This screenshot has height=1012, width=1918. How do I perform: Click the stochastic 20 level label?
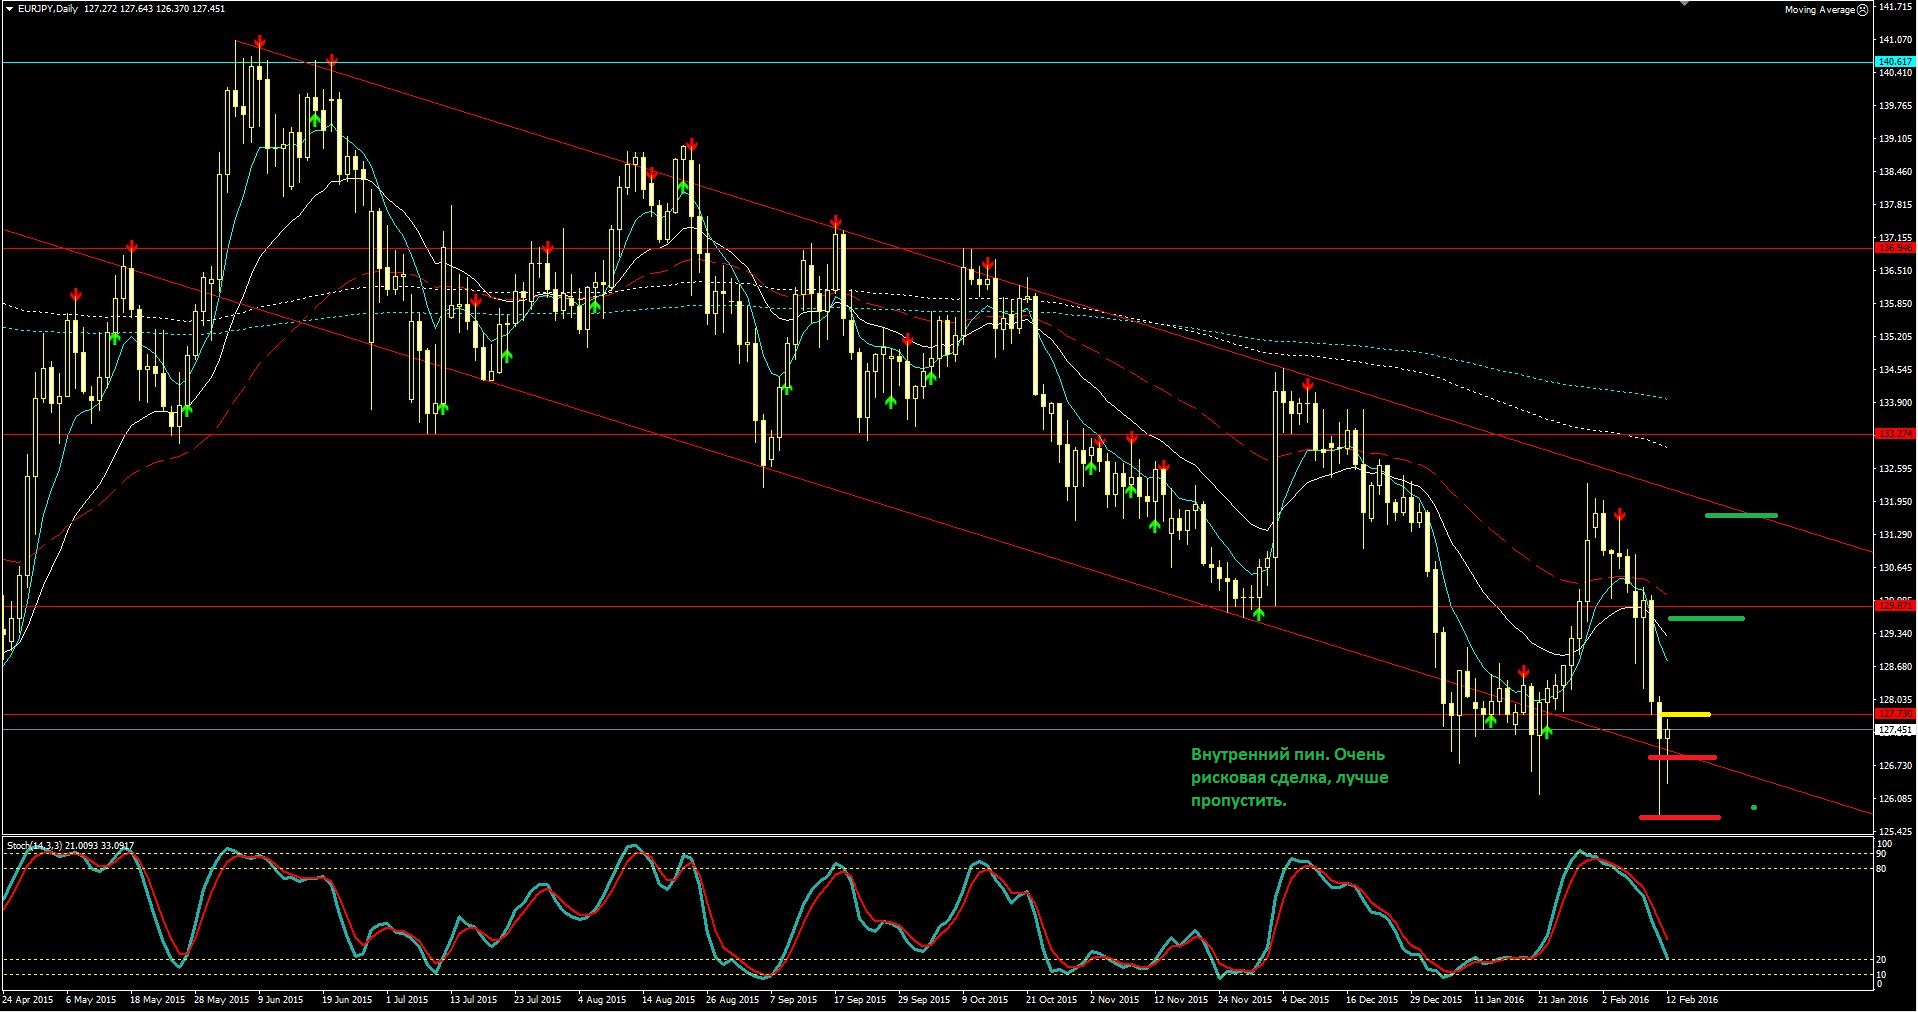pyautogui.click(x=1881, y=960)
